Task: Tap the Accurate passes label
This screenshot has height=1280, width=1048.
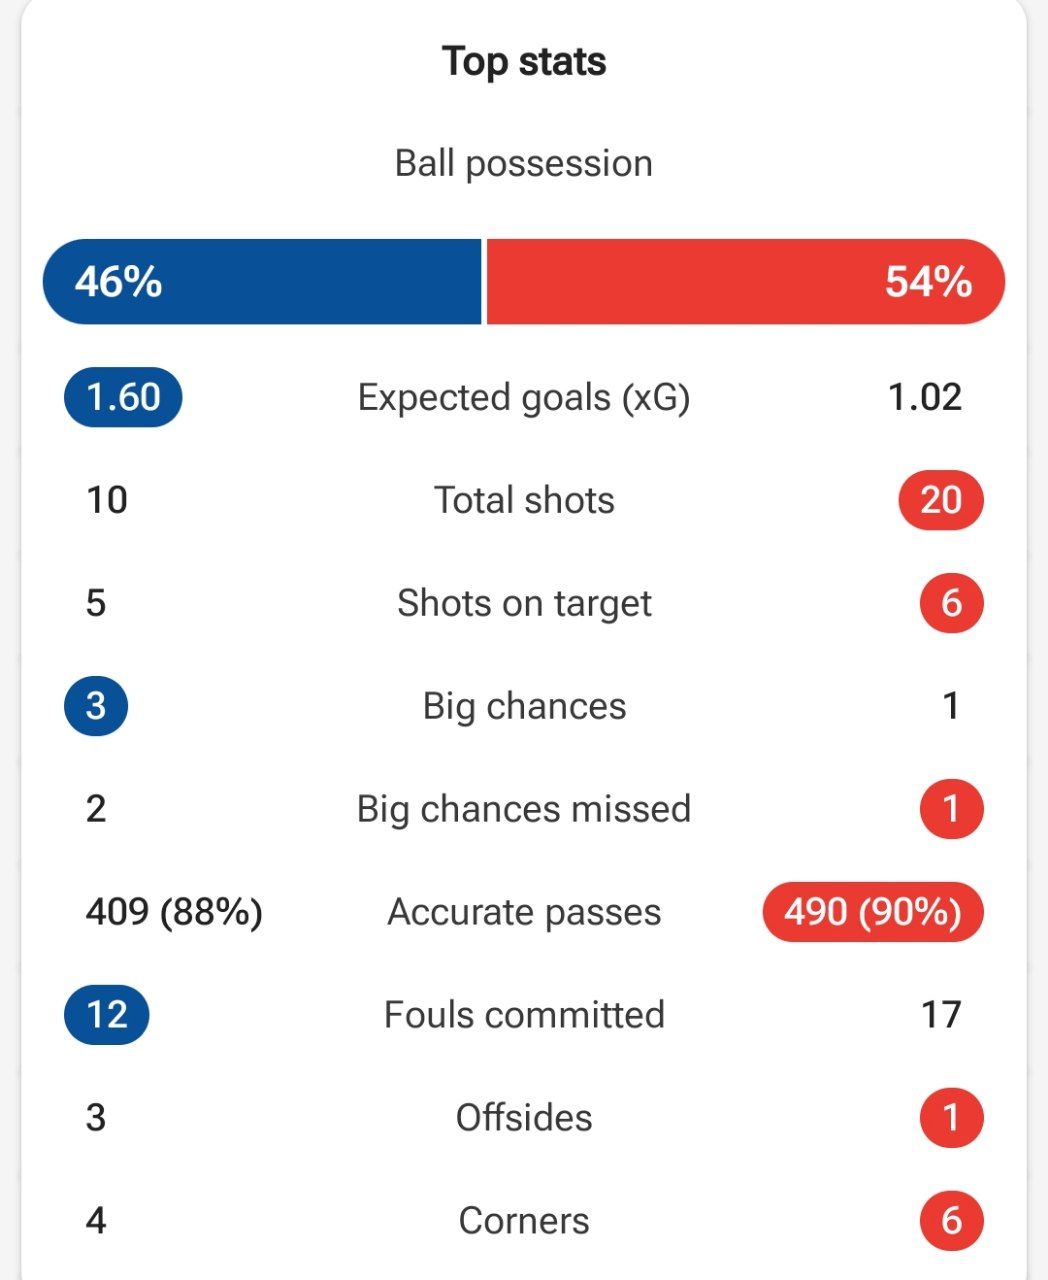Action: point(524,912)
